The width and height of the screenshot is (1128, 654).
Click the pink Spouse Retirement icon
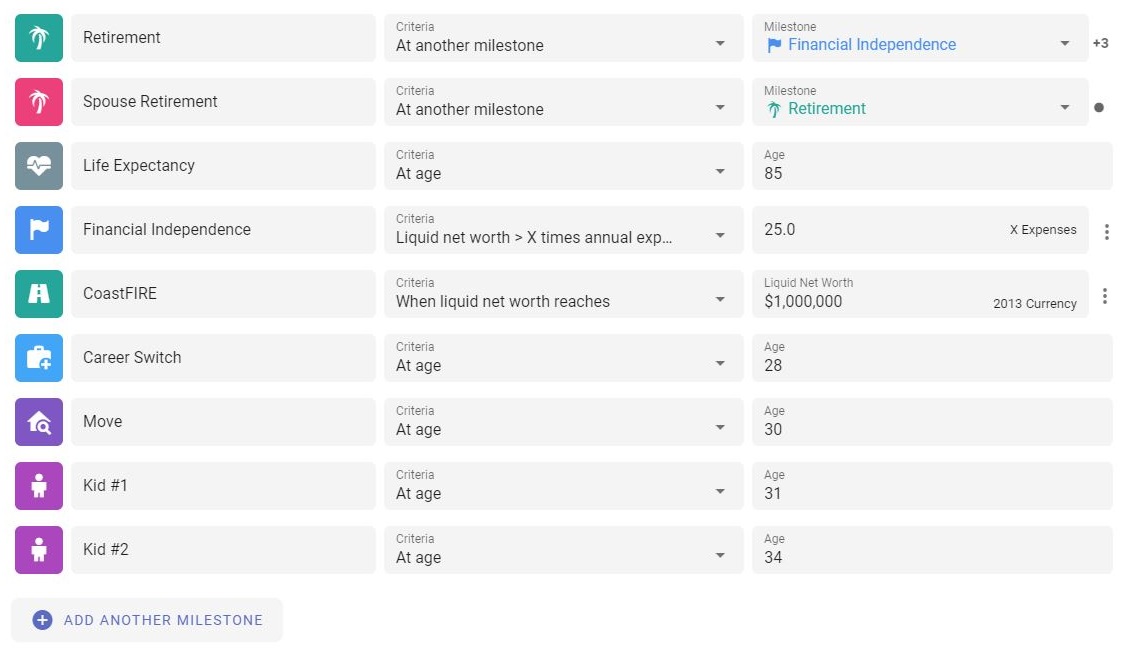39,102
